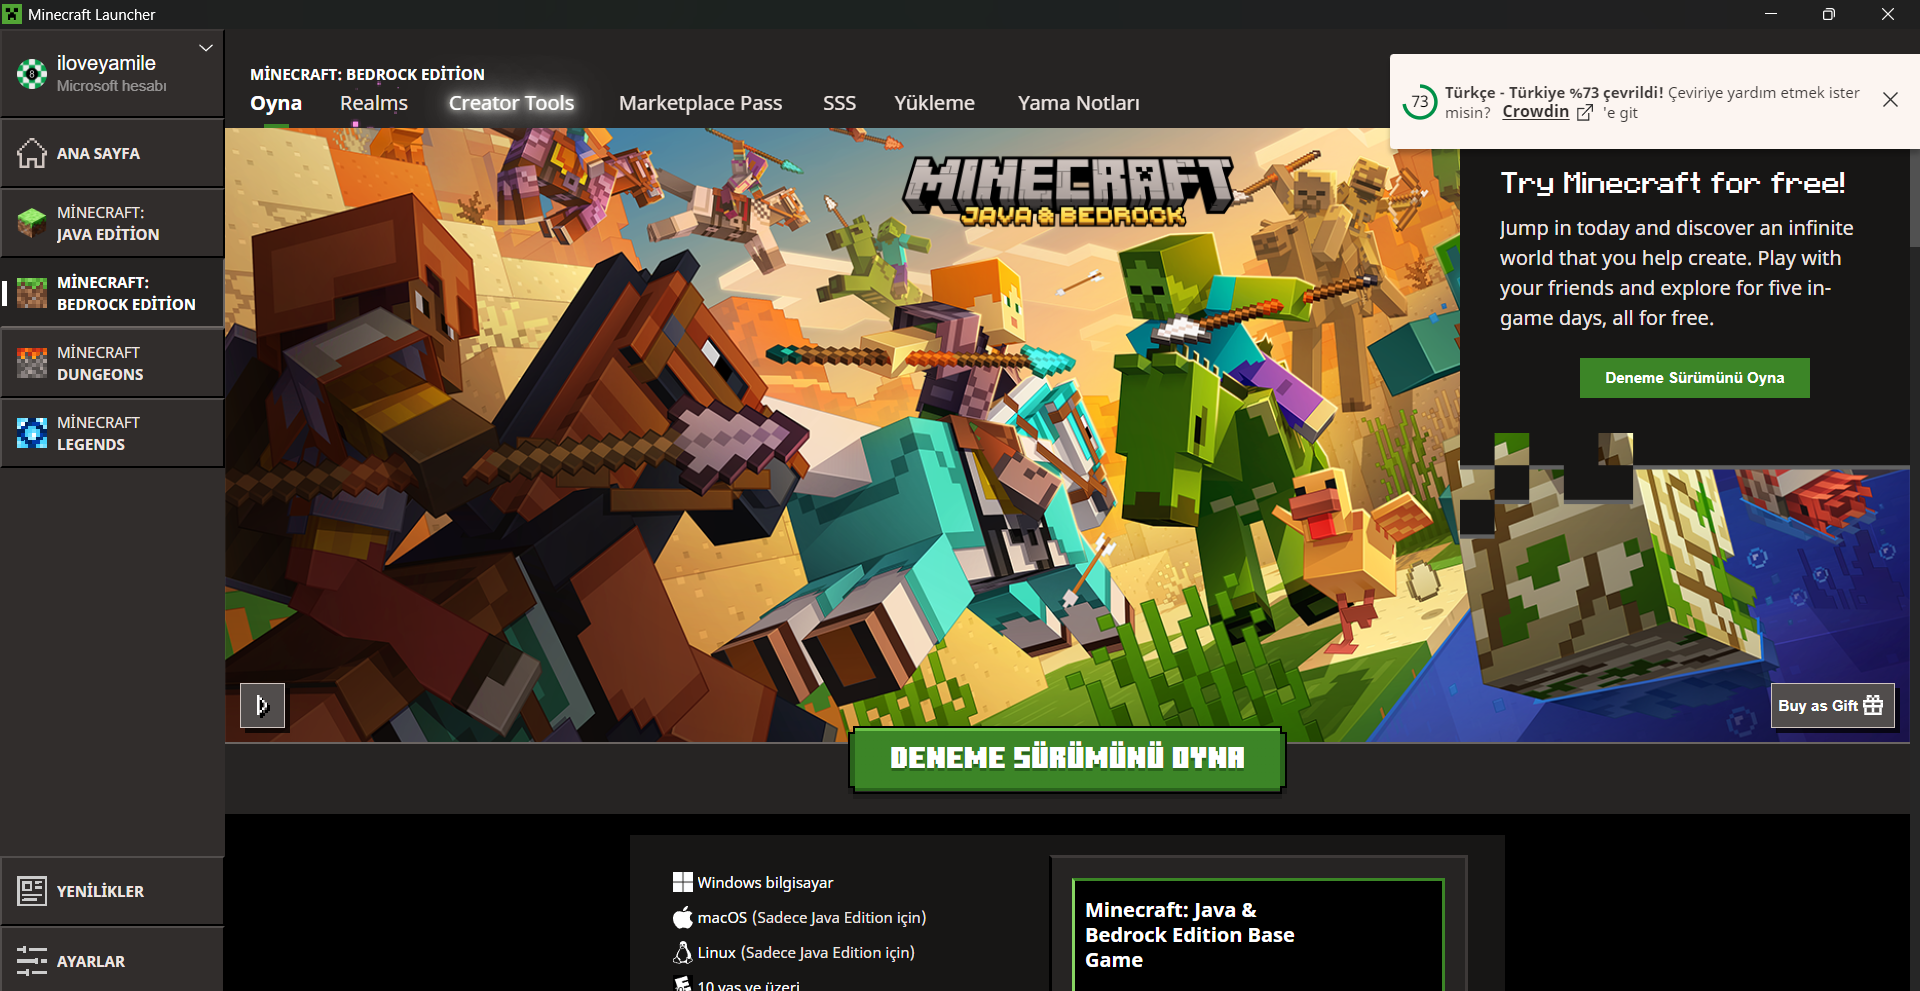This screenshot has width=1920, height=991.
Task: Select the Ana Sayfa sidebar label
Action: [98, 153]
